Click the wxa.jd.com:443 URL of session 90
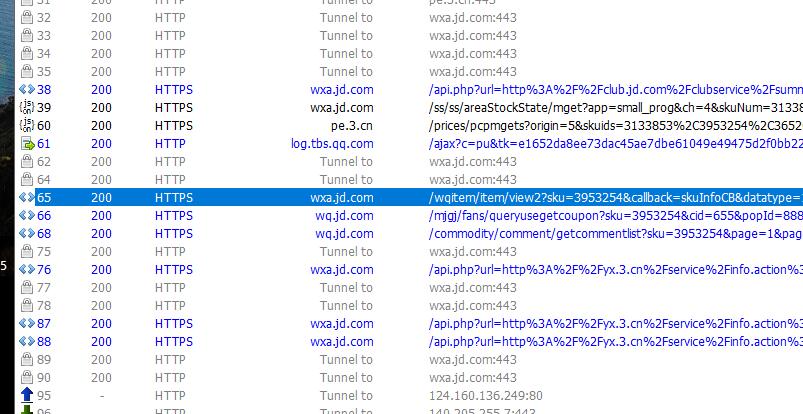803x414 pixels. point(473,378)
